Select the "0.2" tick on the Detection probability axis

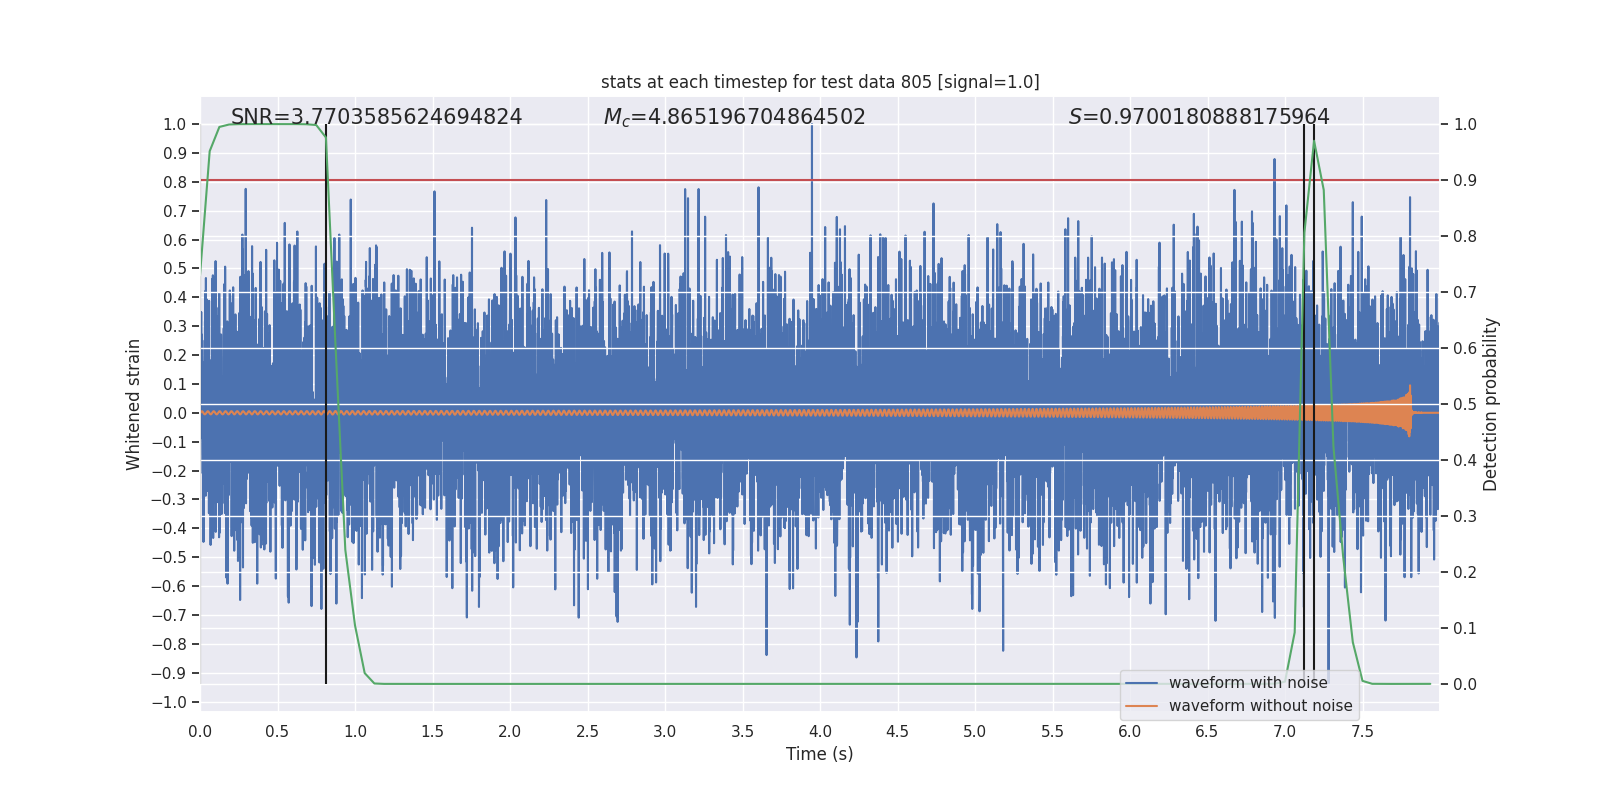click(1465, 573)
